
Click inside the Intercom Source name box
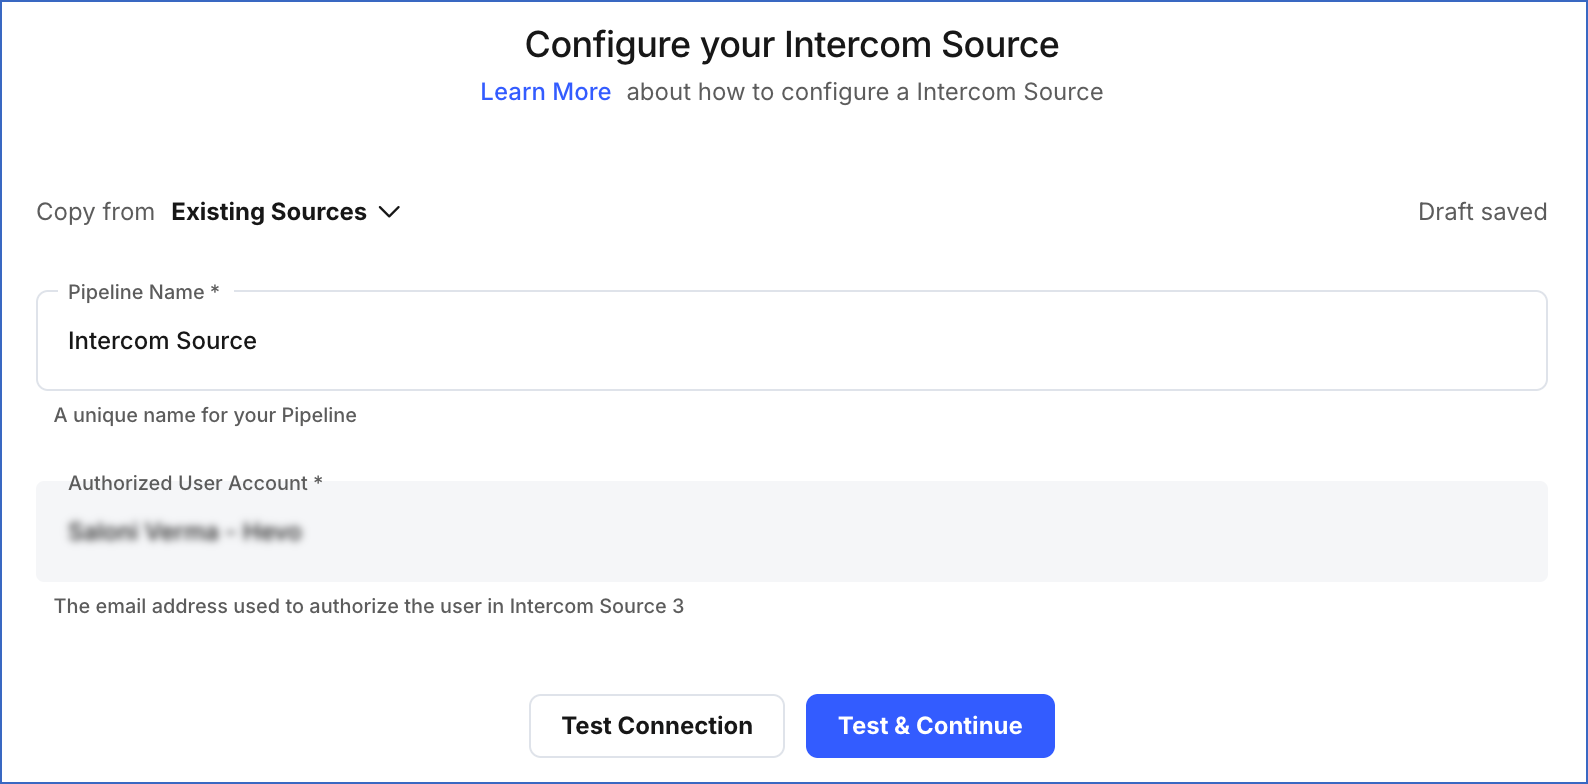click(x=400, y=340)
